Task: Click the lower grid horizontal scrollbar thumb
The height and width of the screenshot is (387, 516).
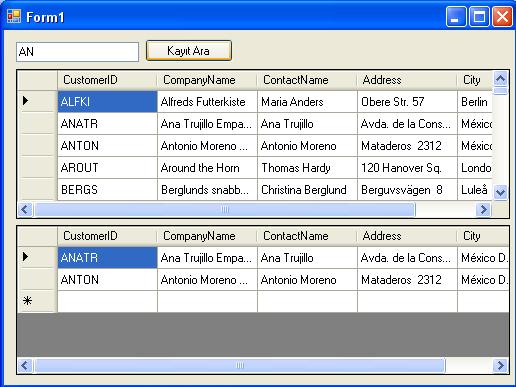Action: point(240,365)
